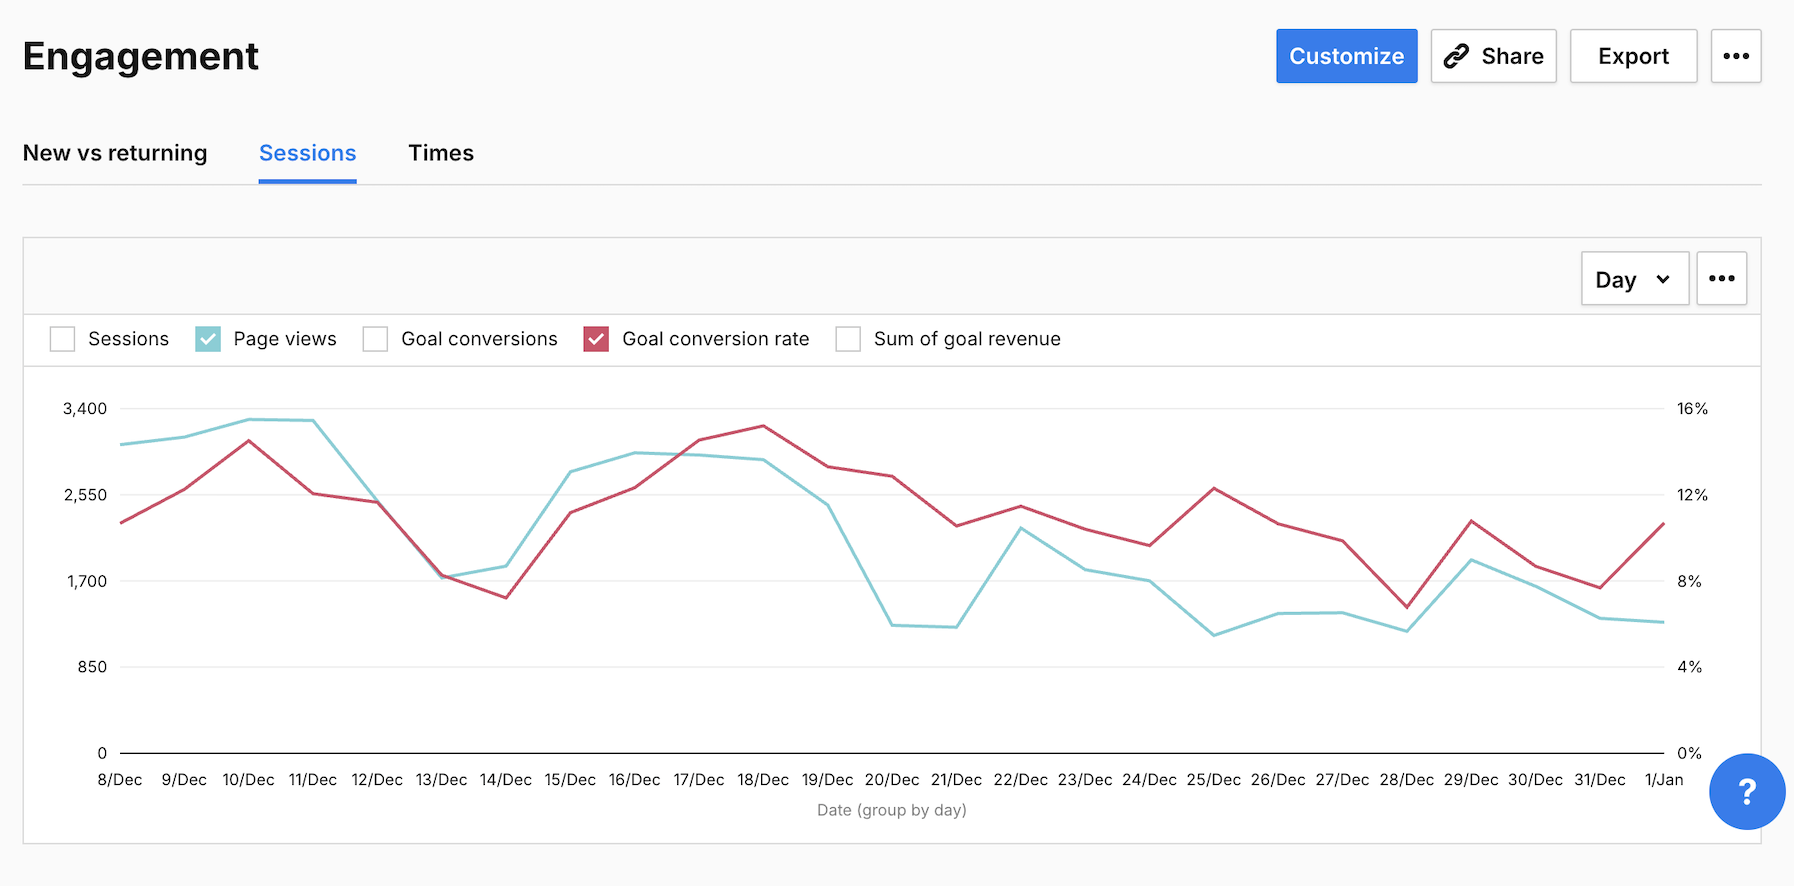Click the 1/Jan axis date label
The width and height of the screenshot is (1794, 886).
1664,780
